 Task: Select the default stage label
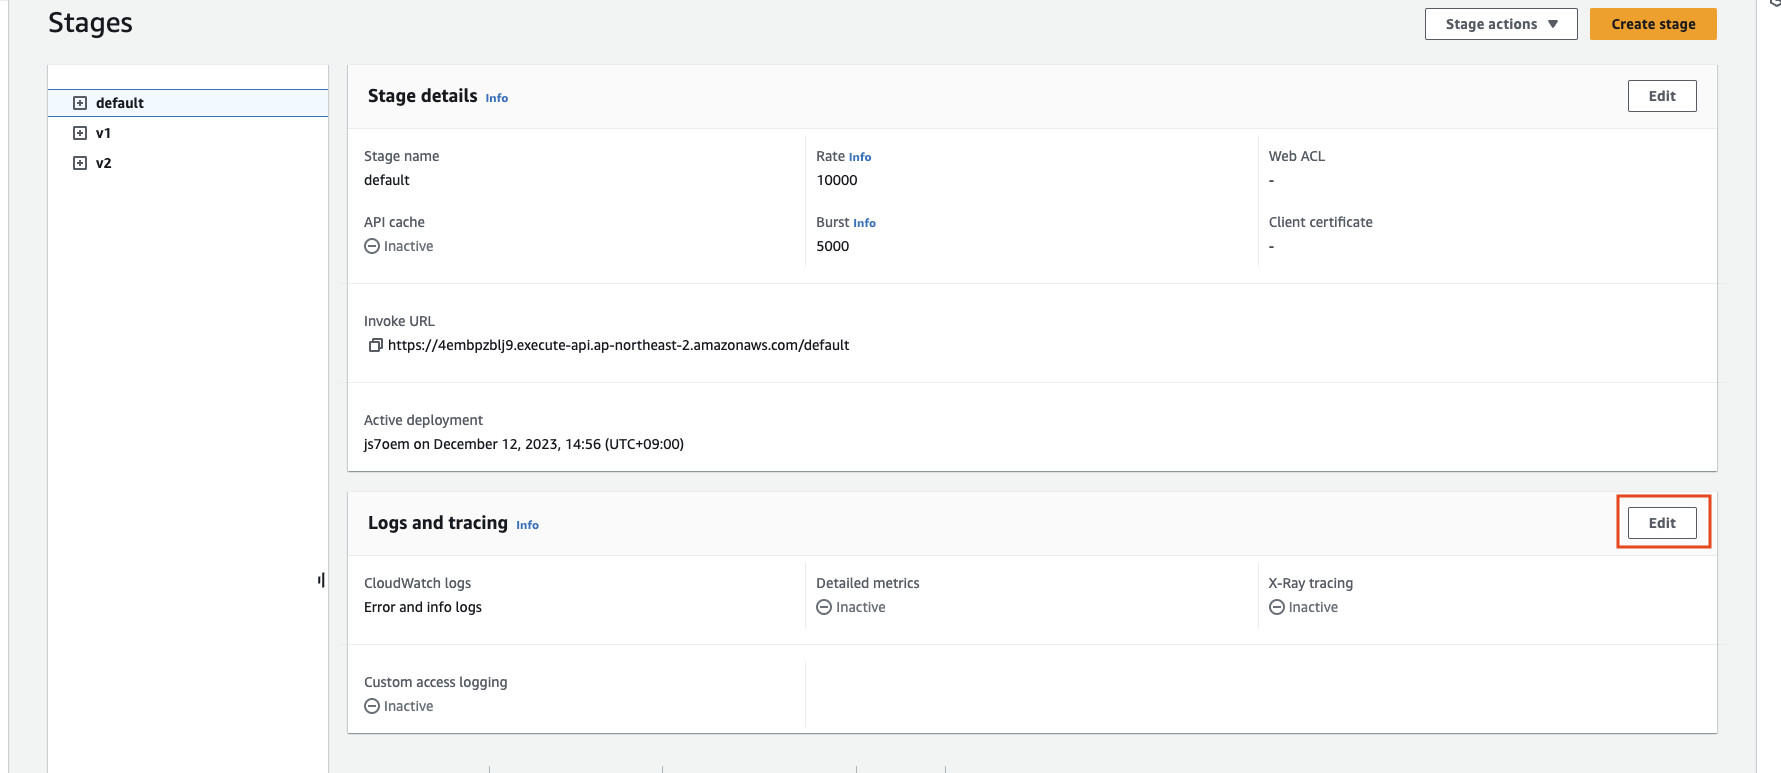(120, 103)
